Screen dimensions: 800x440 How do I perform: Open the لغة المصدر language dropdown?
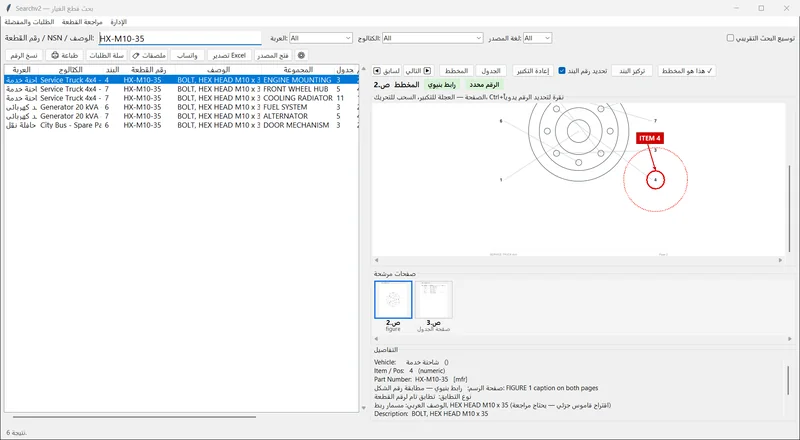(x=537, y=38)
